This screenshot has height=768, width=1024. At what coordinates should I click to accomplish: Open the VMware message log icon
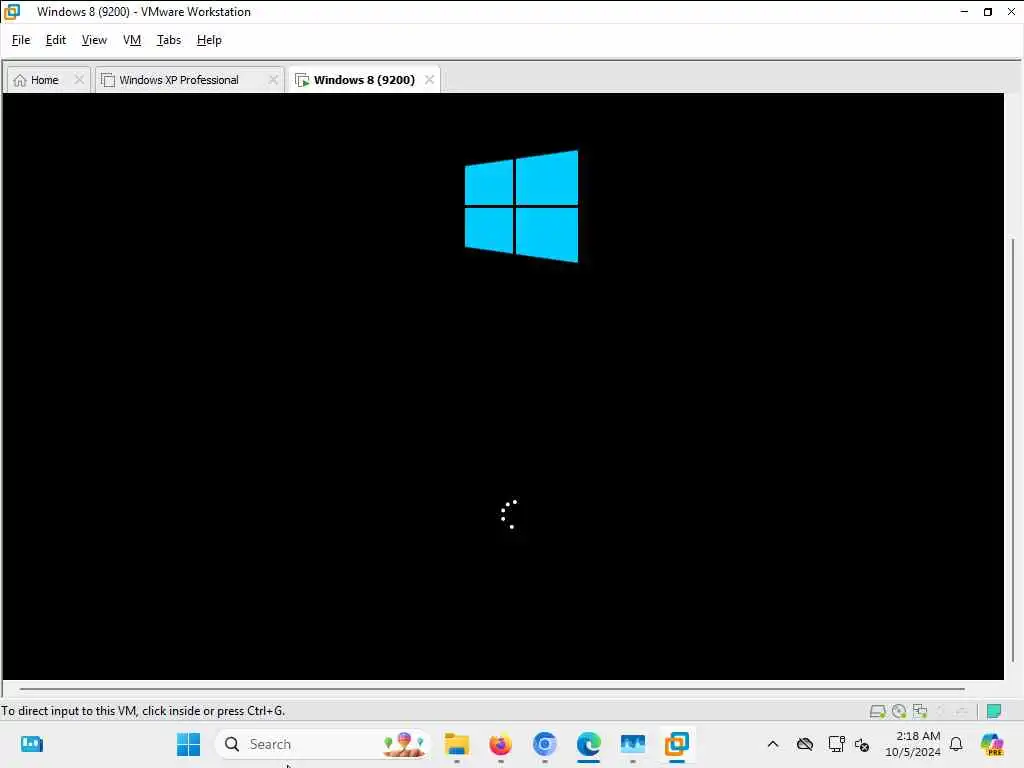pos(994,711)
